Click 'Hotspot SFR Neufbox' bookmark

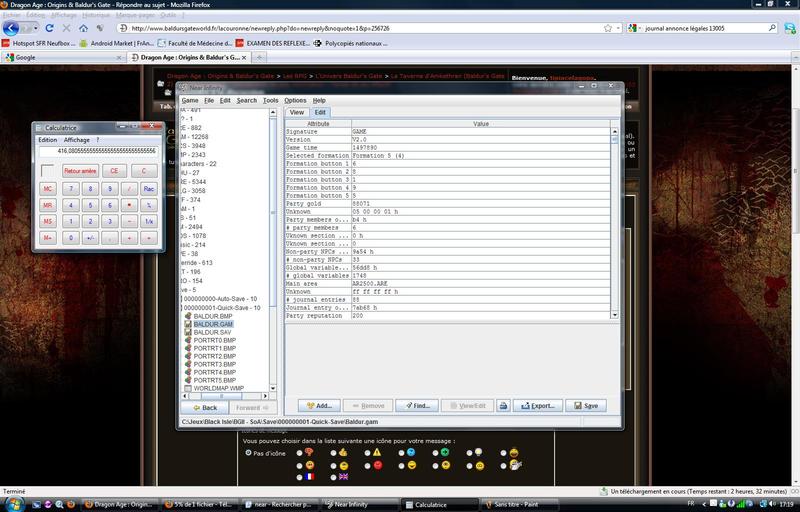click(39, 43)
